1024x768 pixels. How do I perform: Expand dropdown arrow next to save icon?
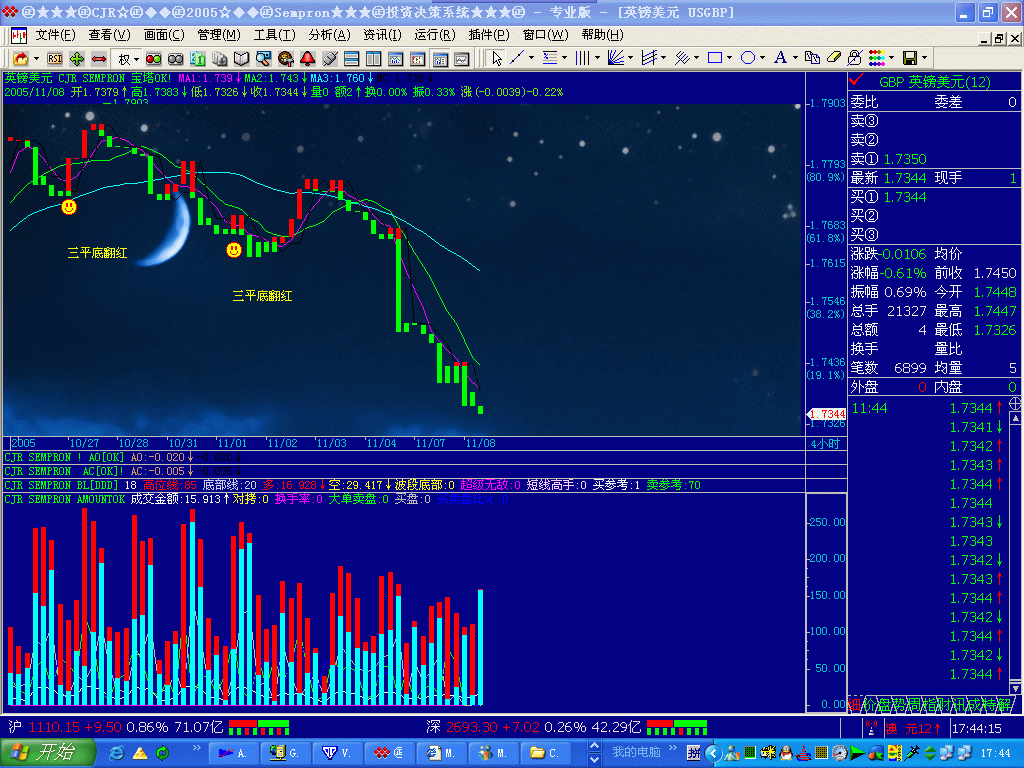[925, 58]
